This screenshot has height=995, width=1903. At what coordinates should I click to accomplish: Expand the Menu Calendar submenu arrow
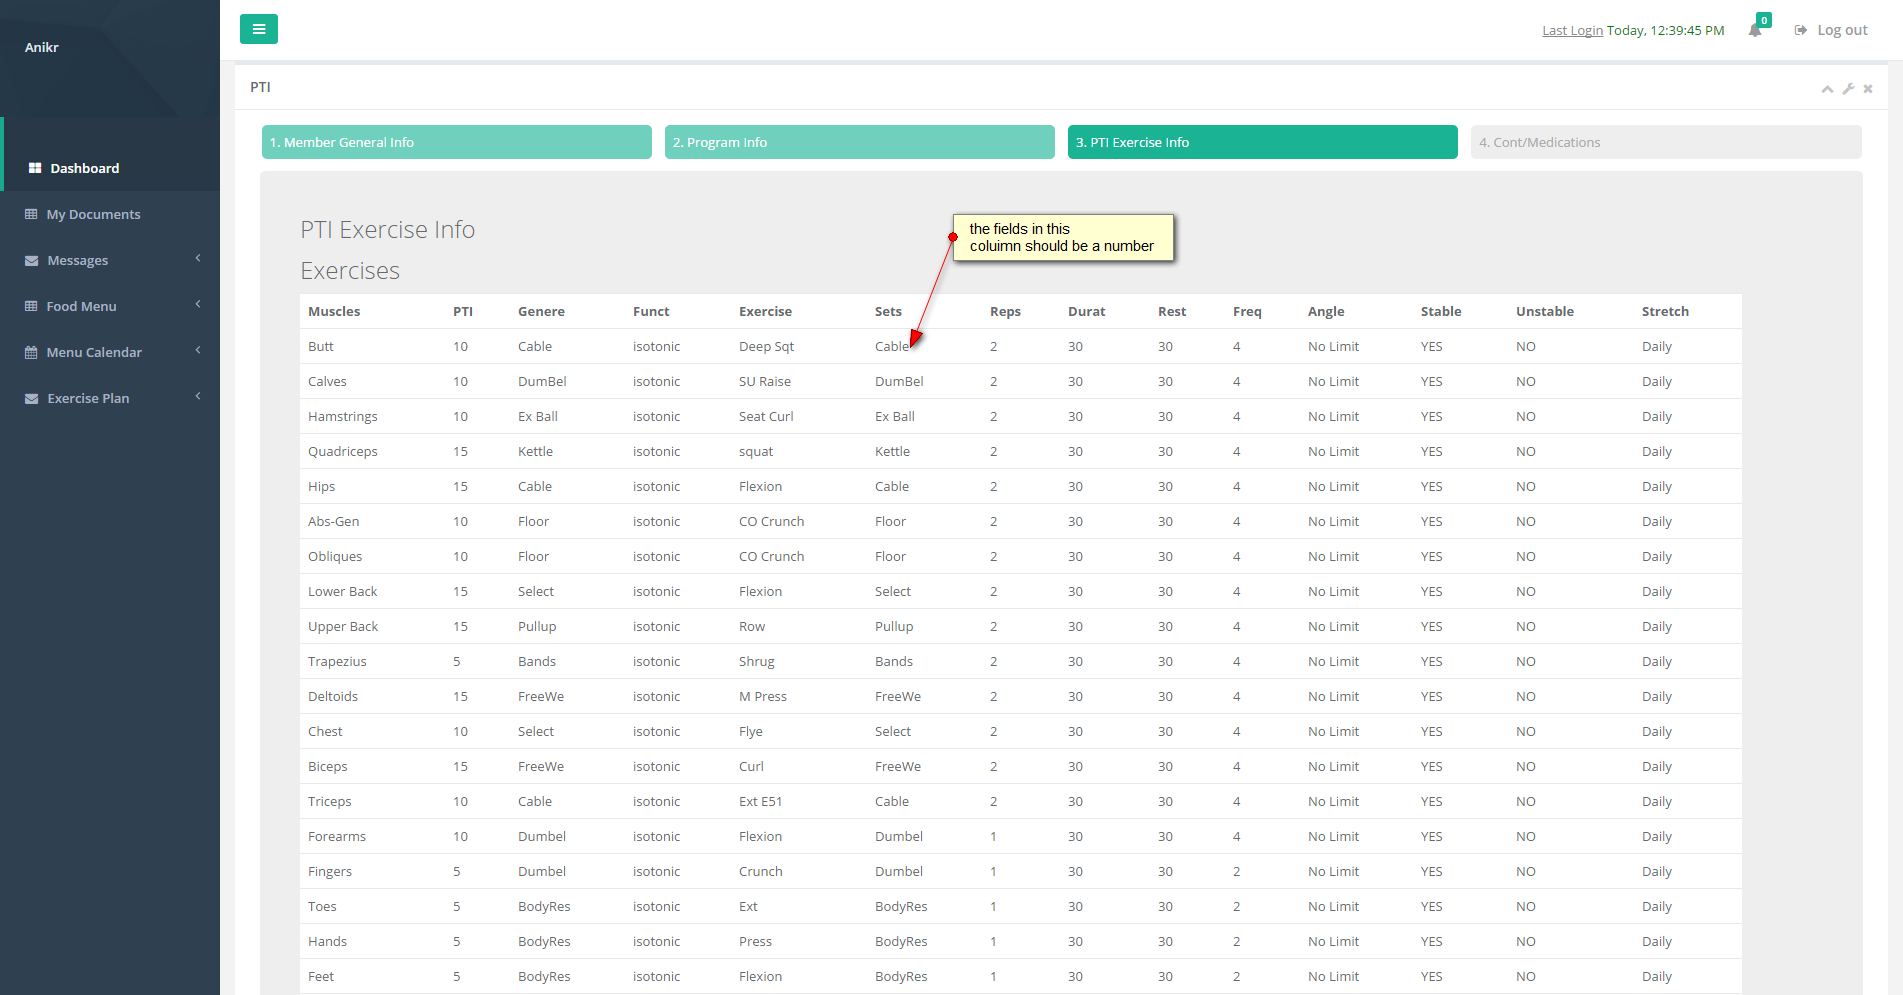tap(198, 351)
